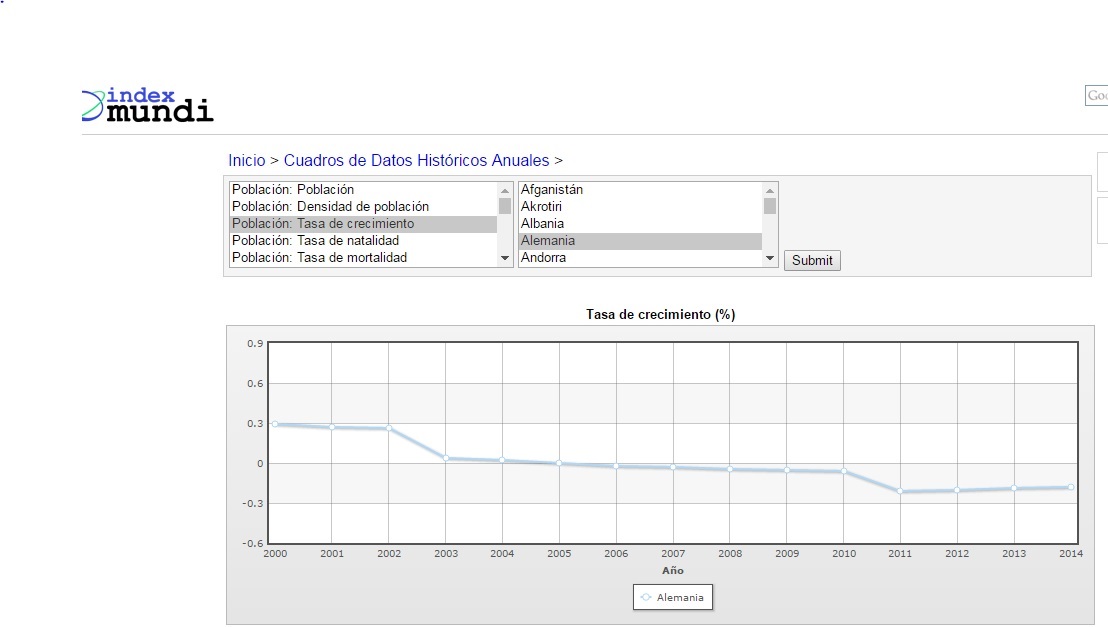
Task: Toggle Alemania series in chart legend
Action: coord(673,598)
